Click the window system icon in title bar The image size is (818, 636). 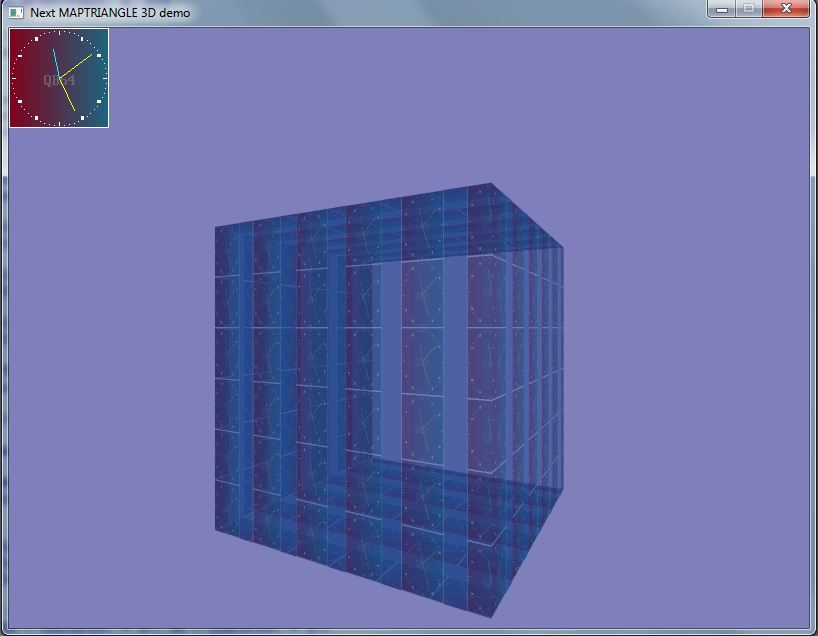click(16, 12)
